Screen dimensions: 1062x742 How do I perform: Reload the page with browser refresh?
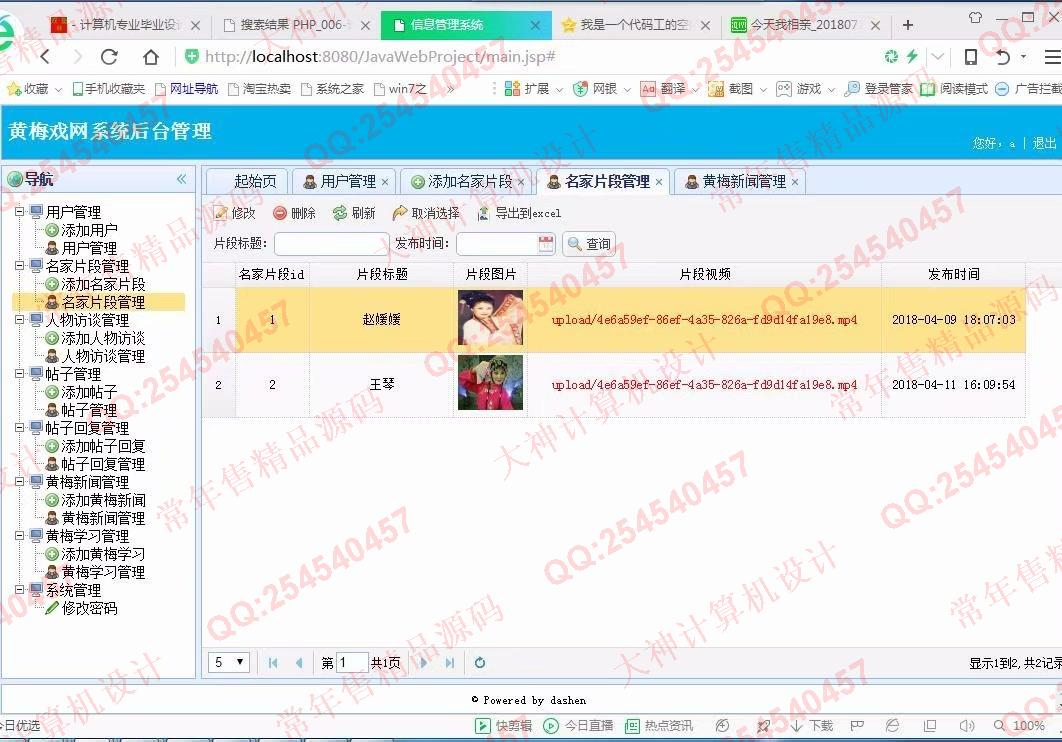[x=109, y=57]
